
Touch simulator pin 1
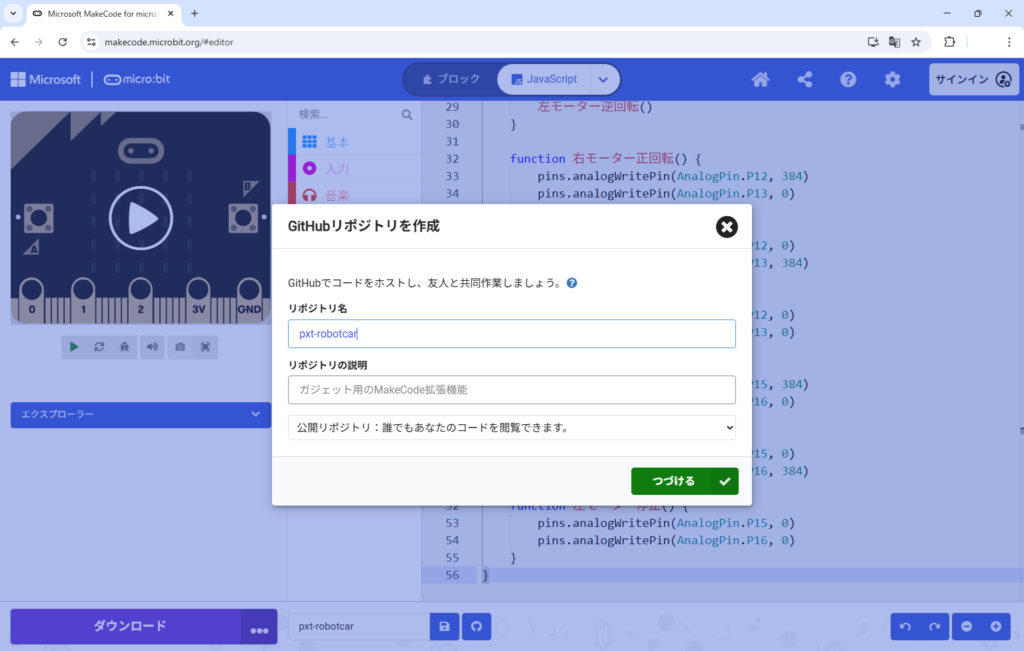(x=83, y=298)
